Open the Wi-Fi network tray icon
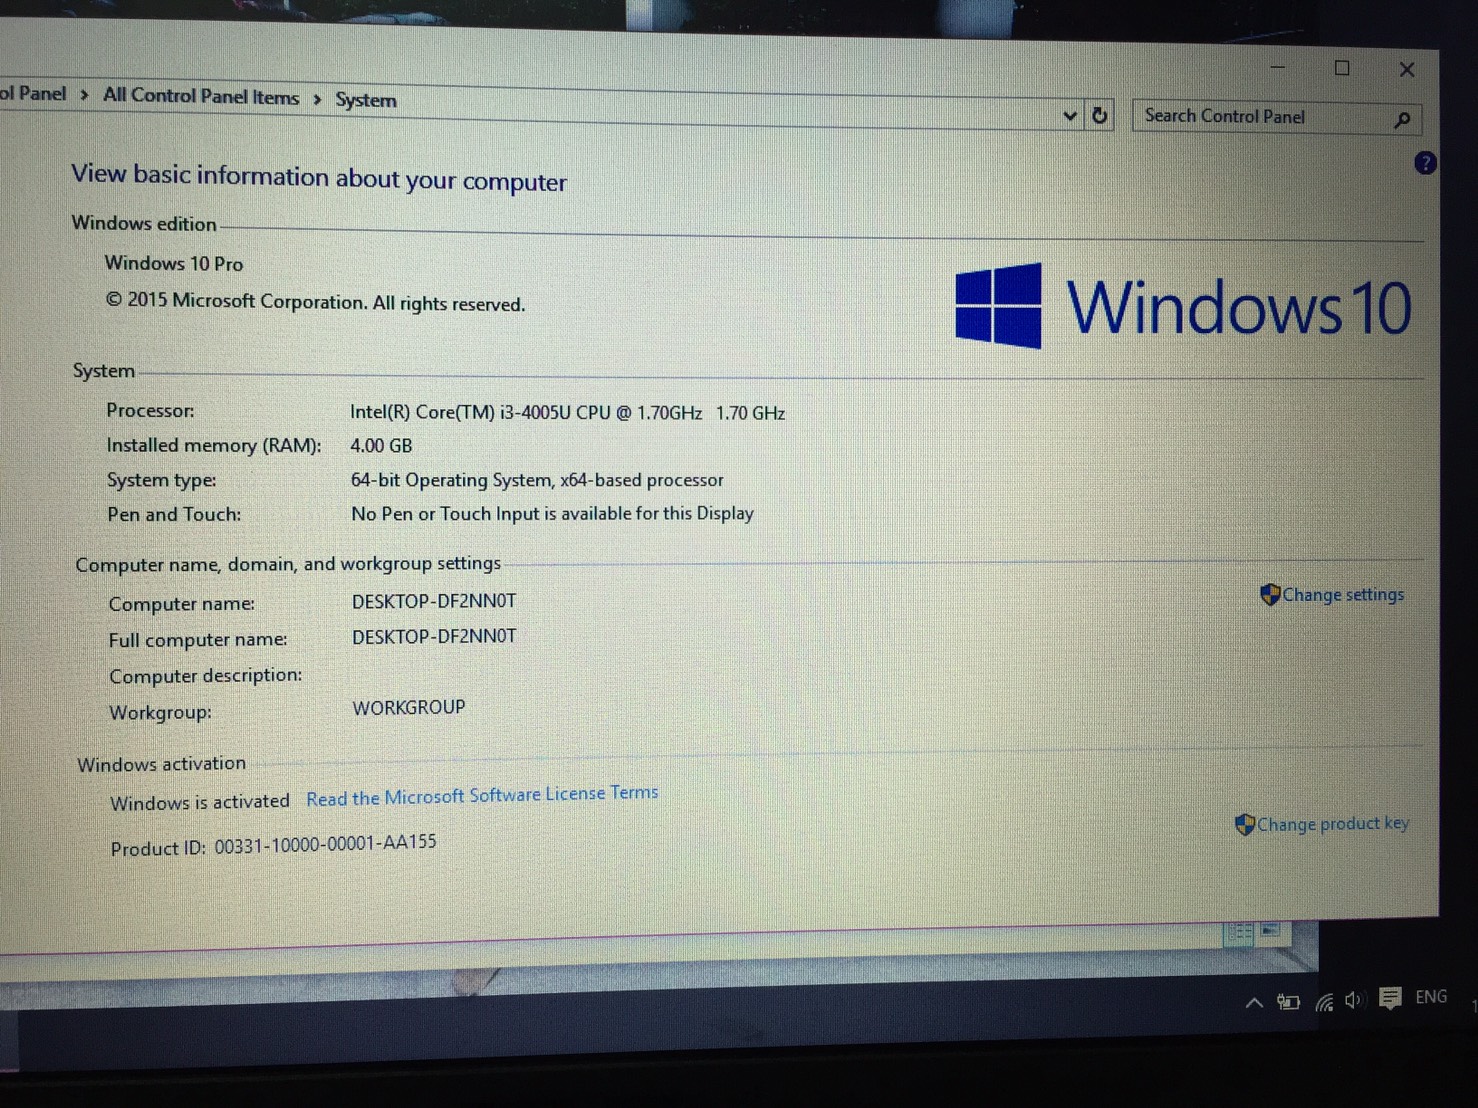This screenshot has height=1108, width=1478. (x=1324, y=1002)
